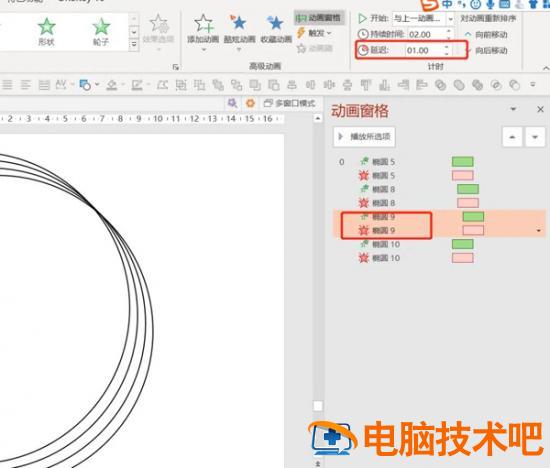Open the 触发 trigger dropdown
550x468 pixels.
pyautogui.click(x=315, y=33)
